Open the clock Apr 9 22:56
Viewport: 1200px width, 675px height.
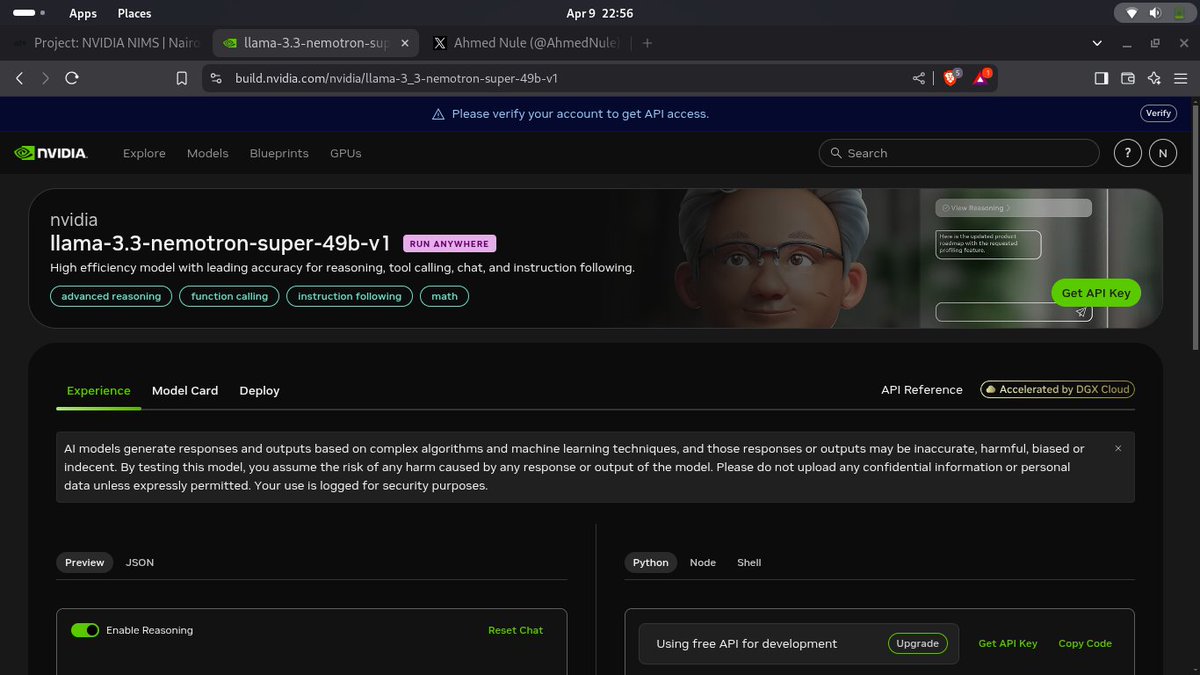coord(600,13)
